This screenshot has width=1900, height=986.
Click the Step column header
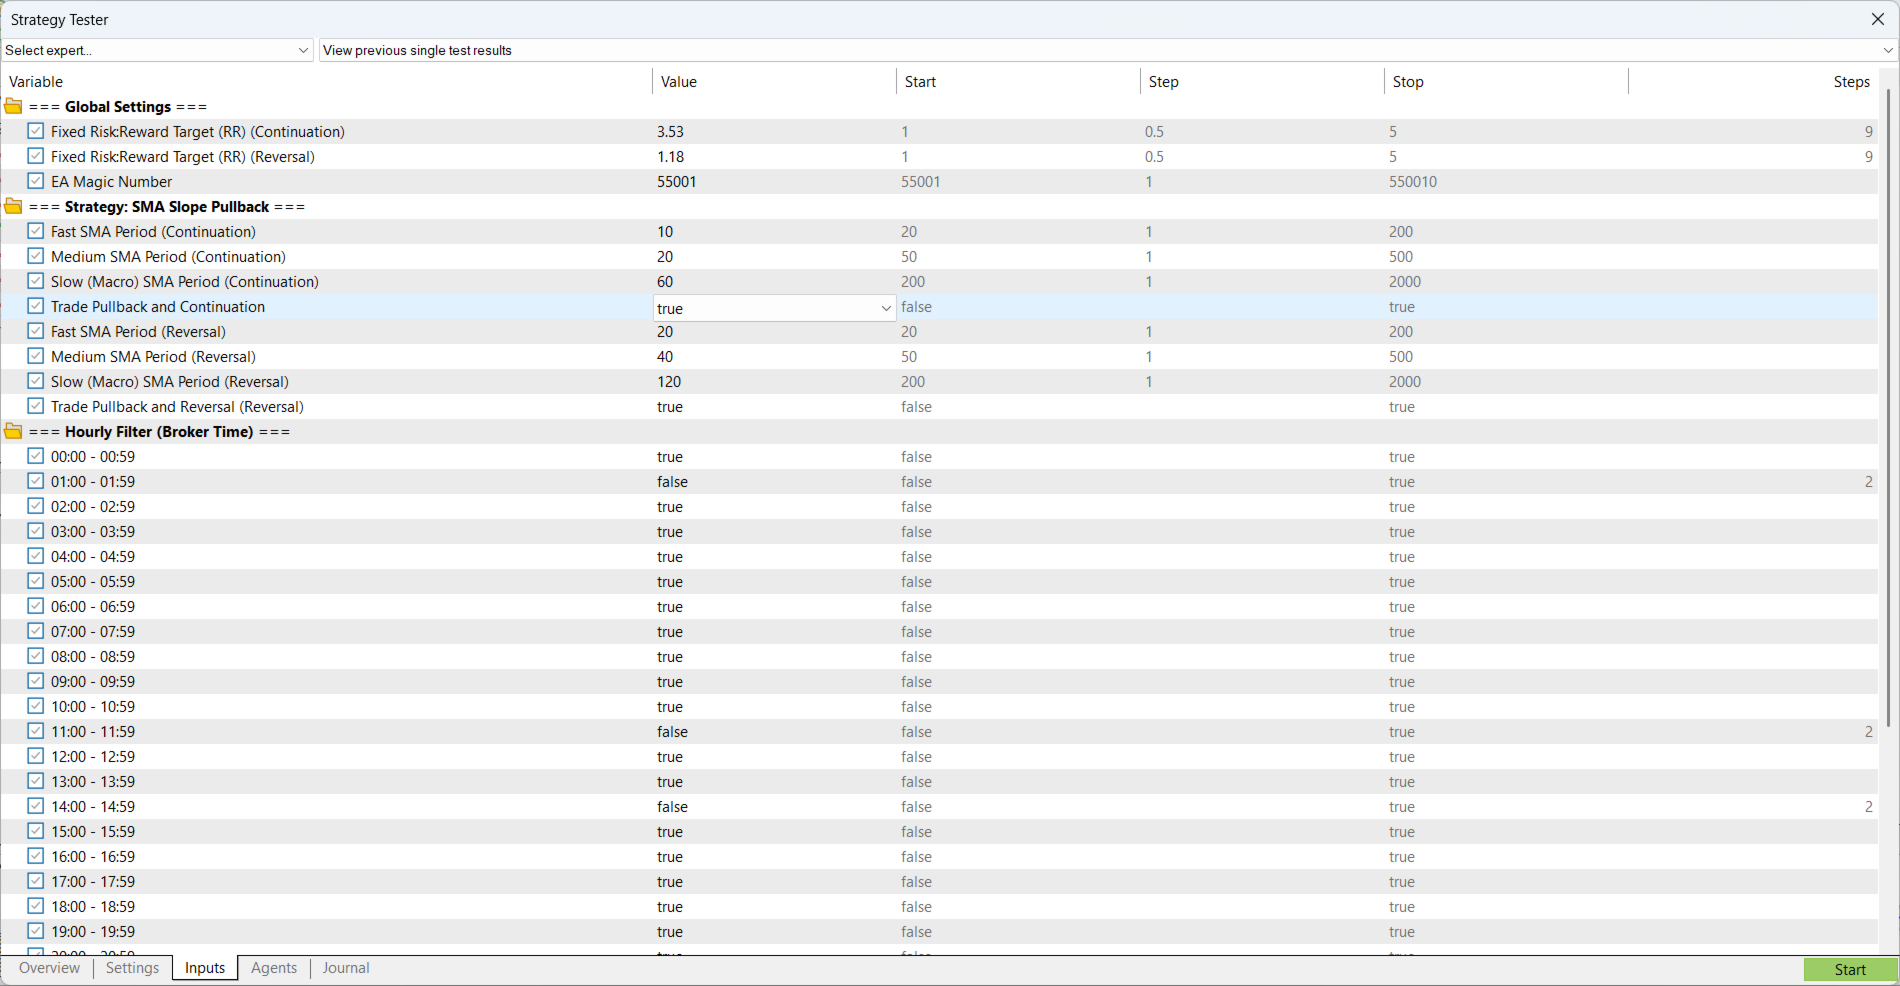click(1164, 82)
